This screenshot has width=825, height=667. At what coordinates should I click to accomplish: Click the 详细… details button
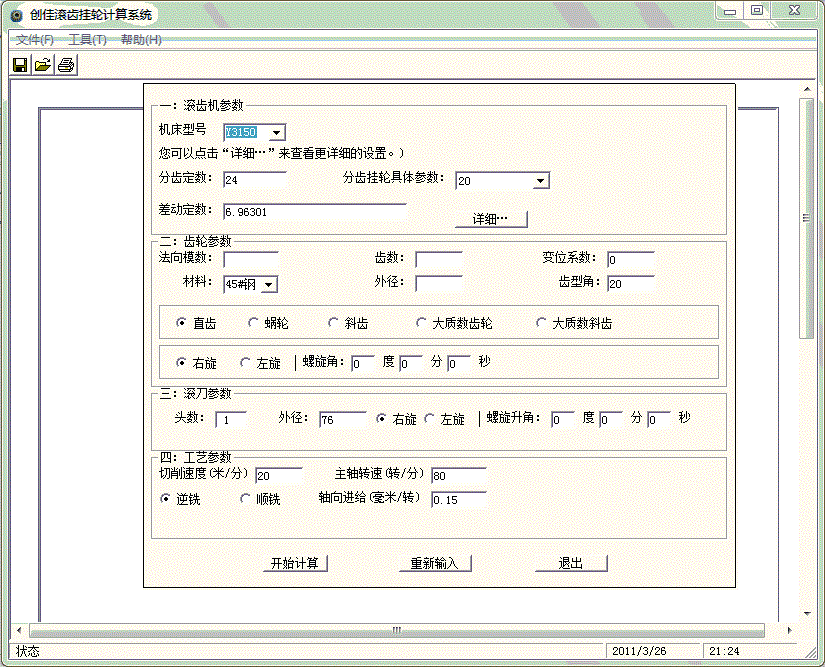491,219
